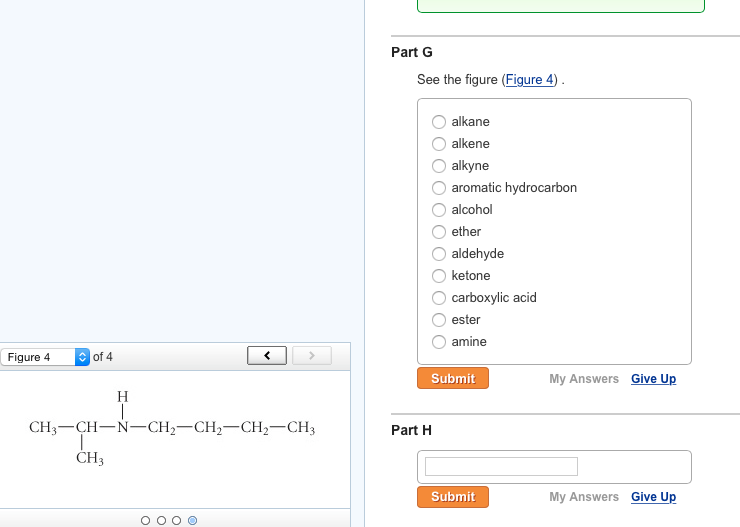Viewport: 740px width, 527px height.
Task: Submit the Part H answer
Action: click(x=453, y=497)
